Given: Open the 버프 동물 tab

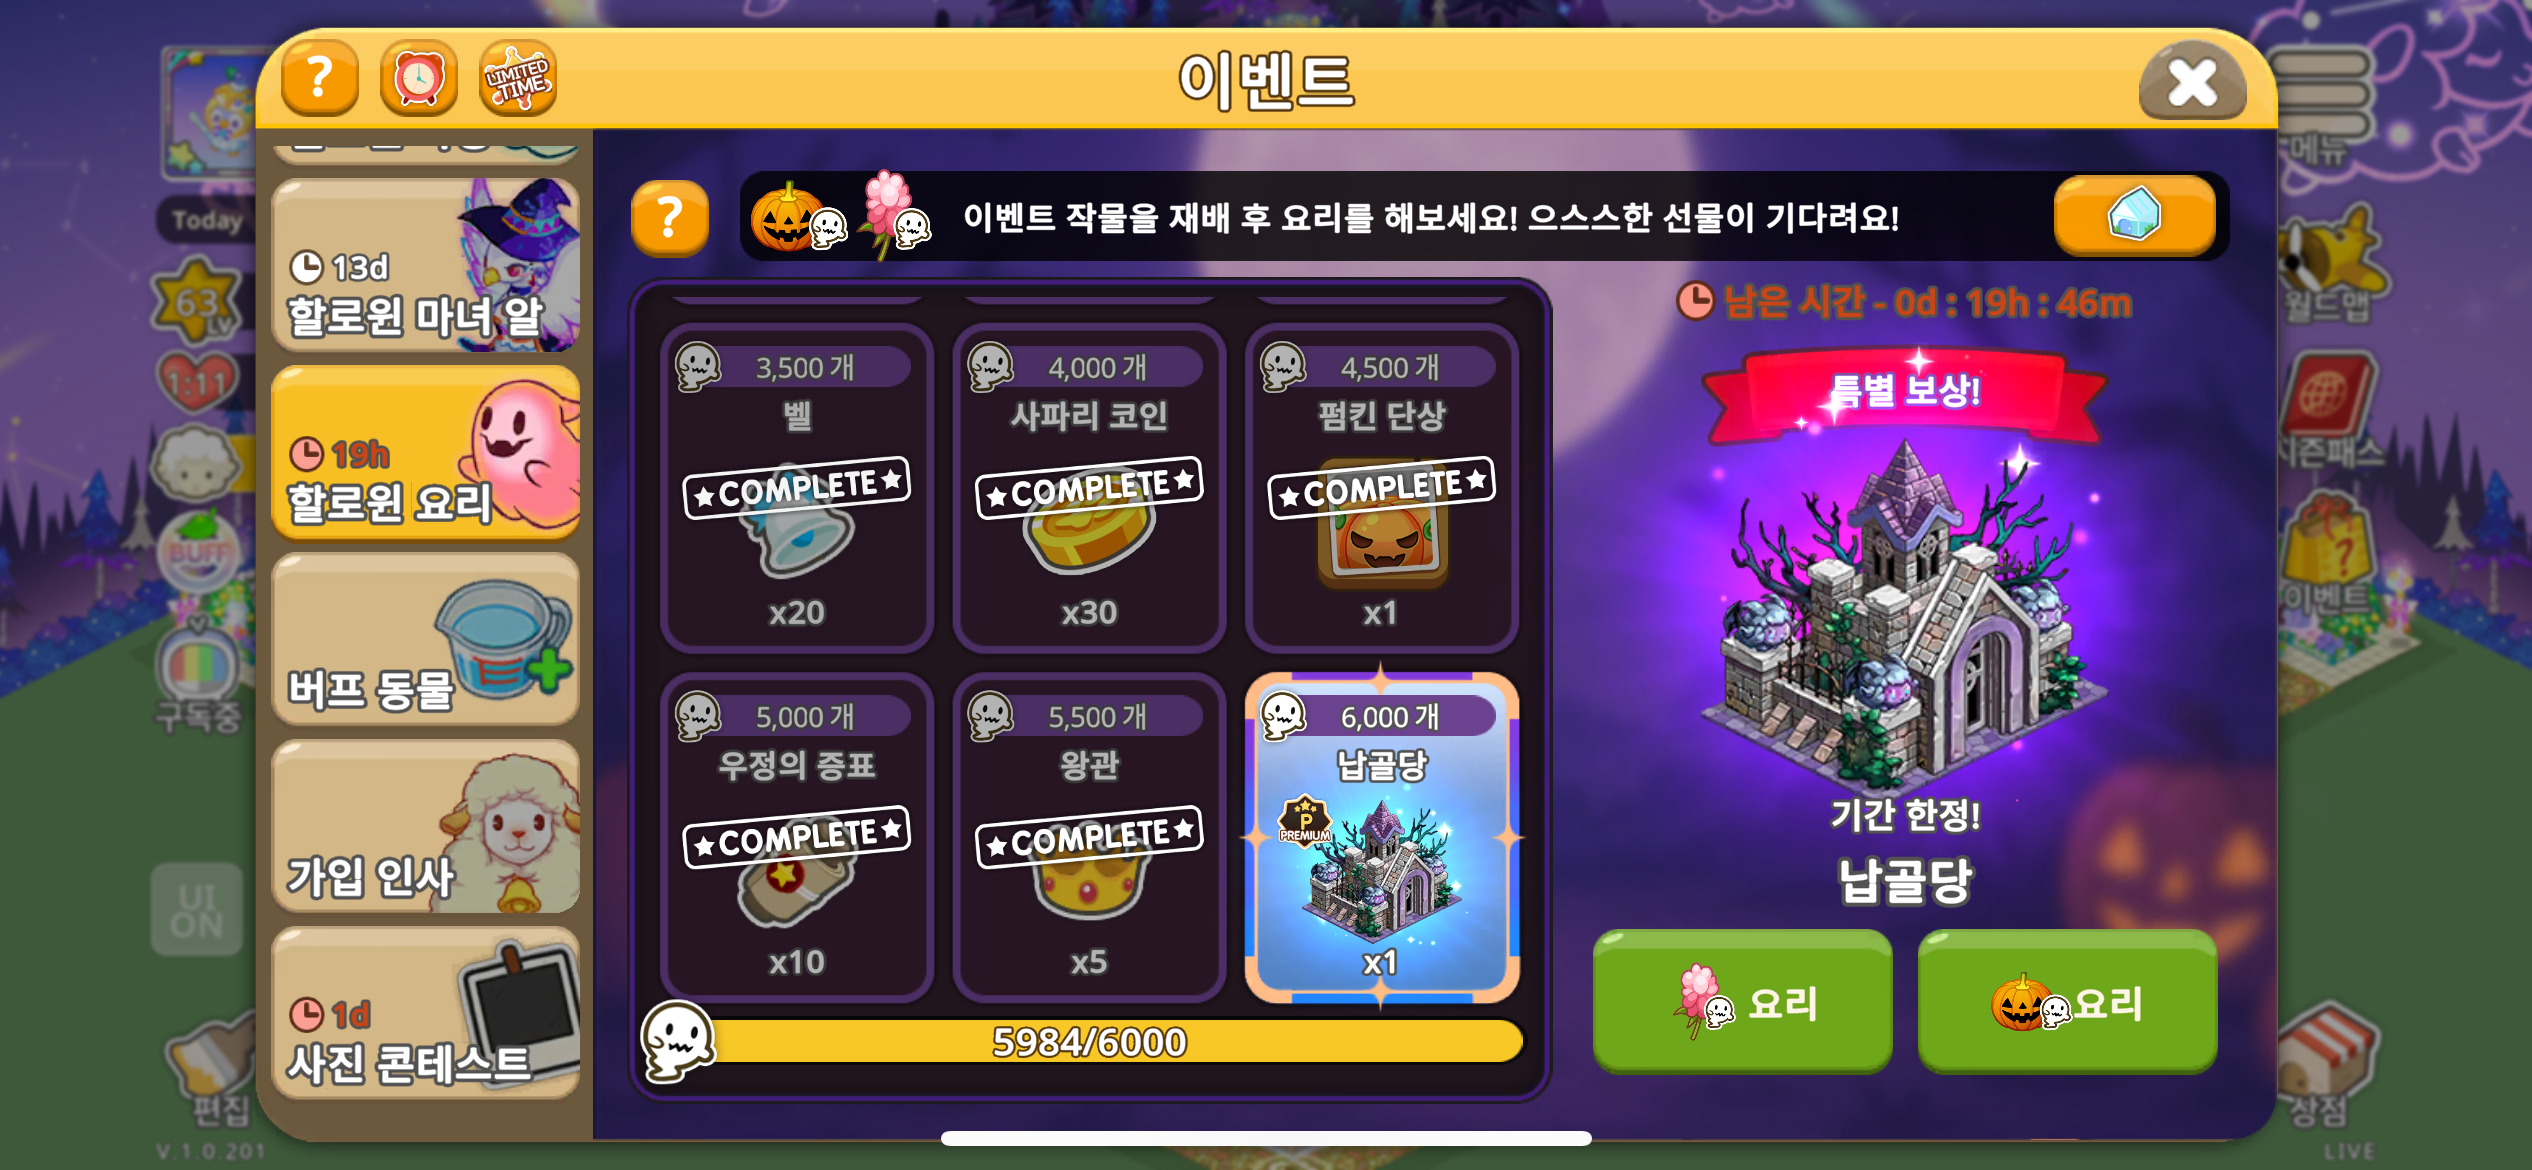Looking at the screenshot, I should (x=426, y=640).
